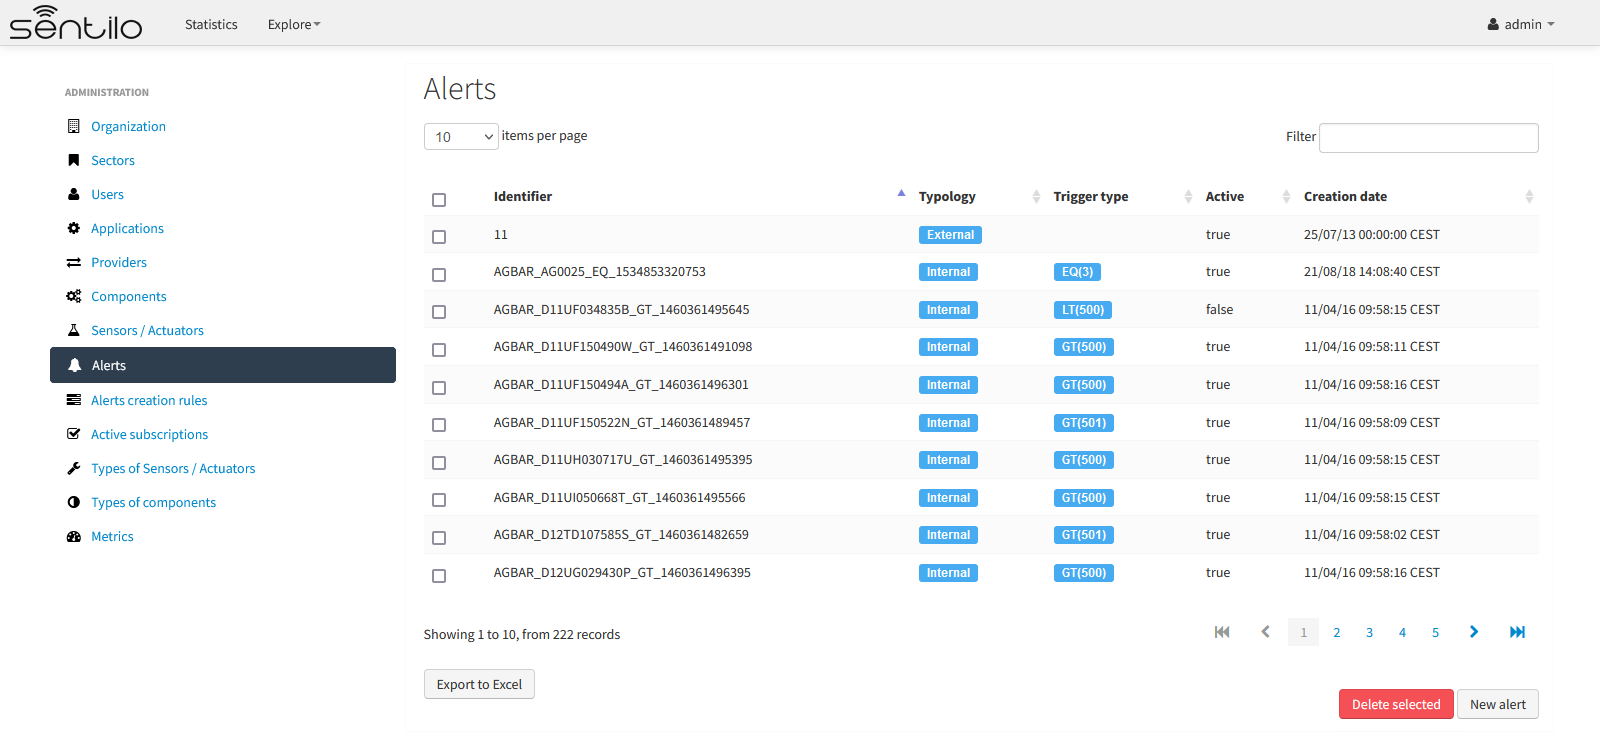Click the Alerts bell icon
1600x751 pixels.
(74, 365)
